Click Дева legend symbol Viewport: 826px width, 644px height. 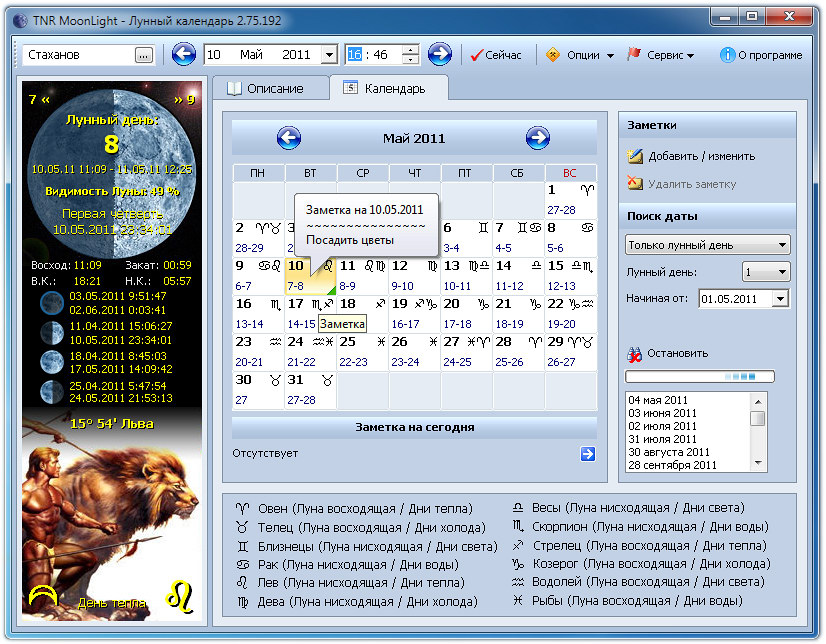[x=242, y=602]
